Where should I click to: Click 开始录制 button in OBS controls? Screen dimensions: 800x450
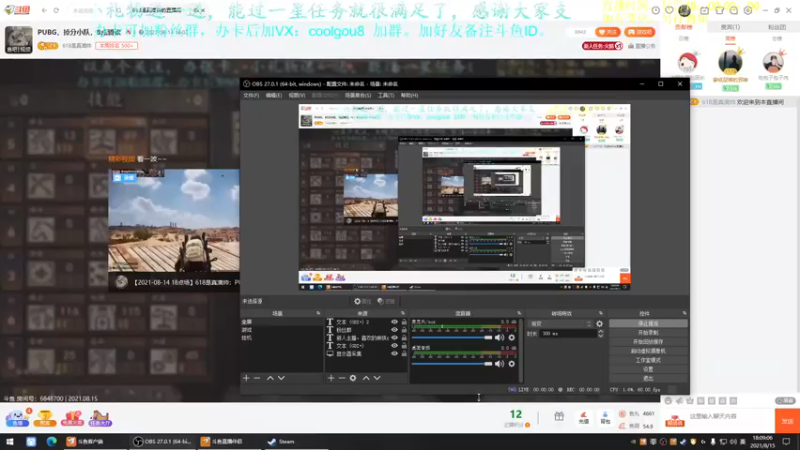point(648,333)
